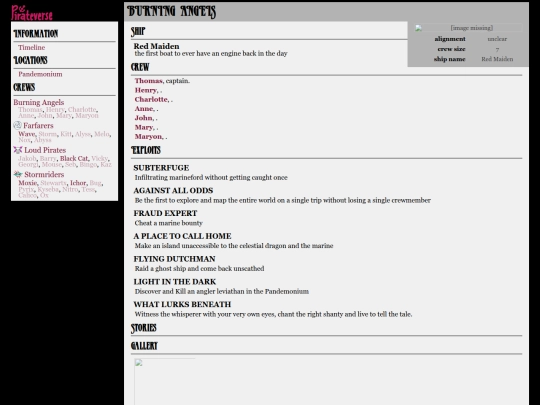Open Kaz under Loud Pirates

[x=106, y=164]
